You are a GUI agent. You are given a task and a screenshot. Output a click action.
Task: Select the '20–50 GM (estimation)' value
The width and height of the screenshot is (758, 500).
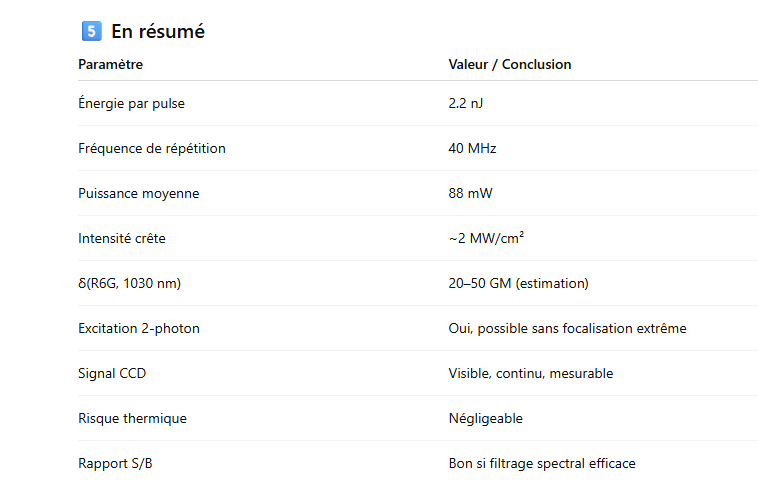point(518,283)
